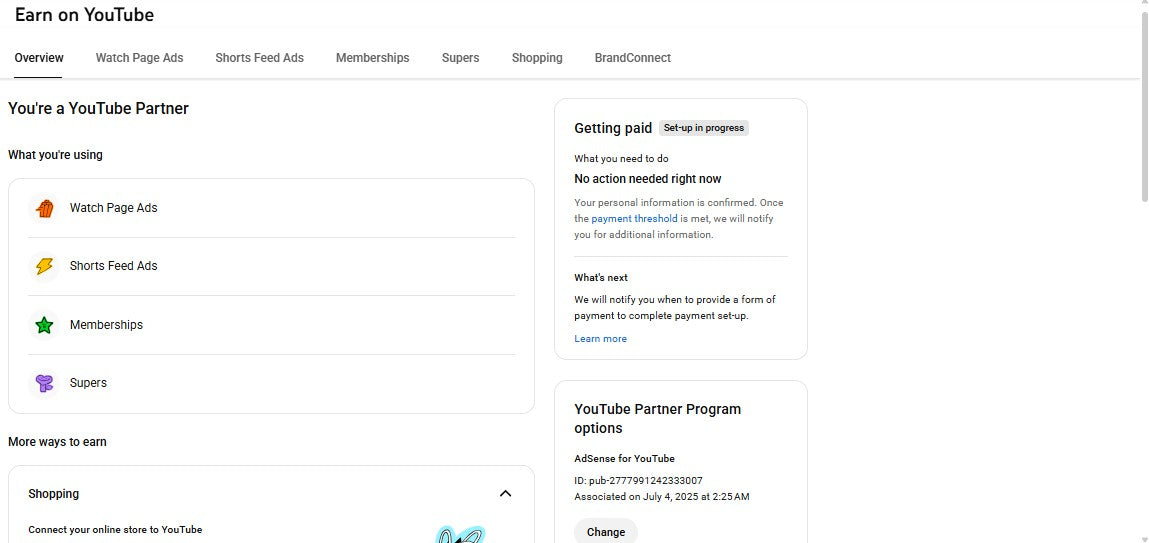1149x543 pixels.
Task: Open the Supers list row
Action: (x=272, y=383)
